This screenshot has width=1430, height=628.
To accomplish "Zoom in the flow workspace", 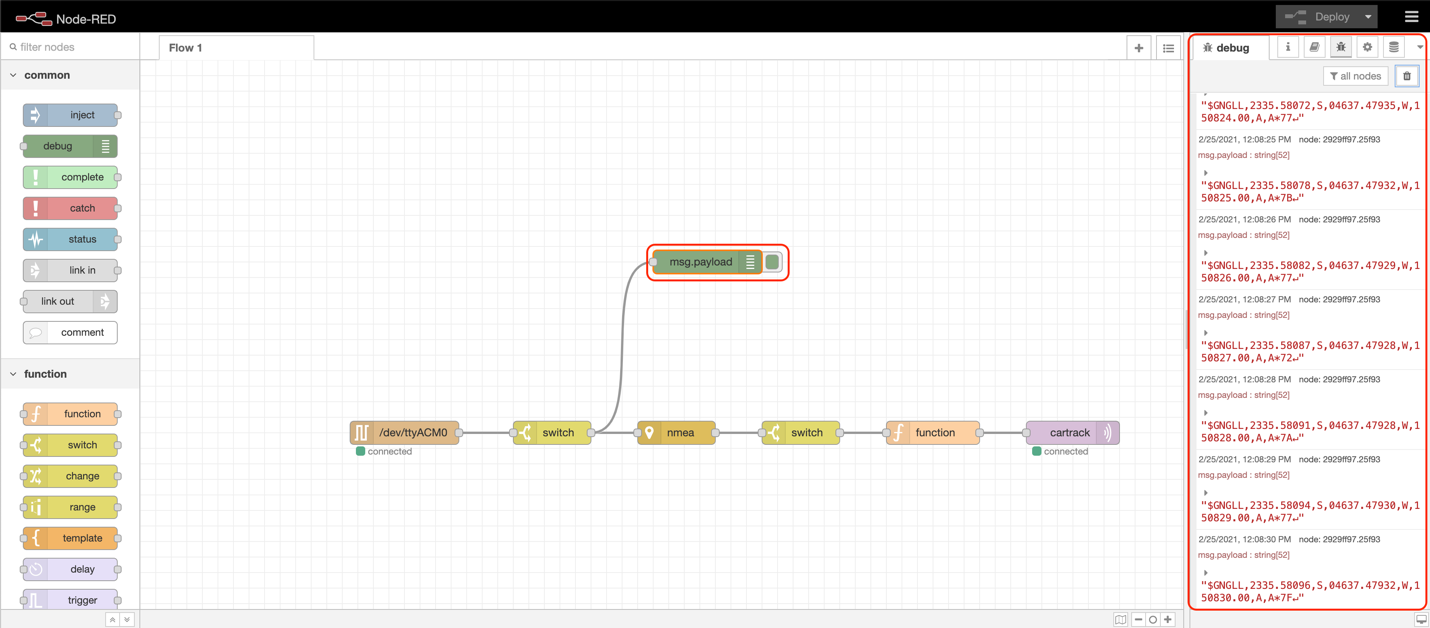I will (x=1168, y=620).
